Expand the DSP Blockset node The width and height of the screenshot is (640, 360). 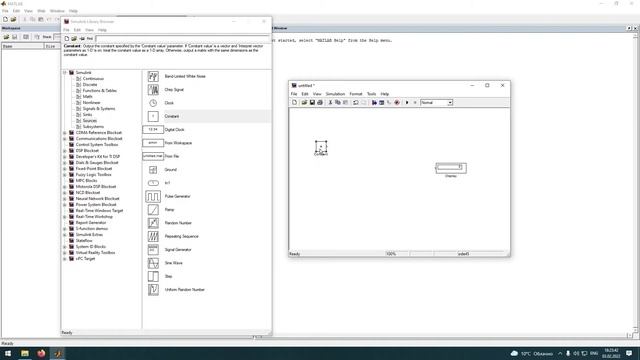(64, 151)
